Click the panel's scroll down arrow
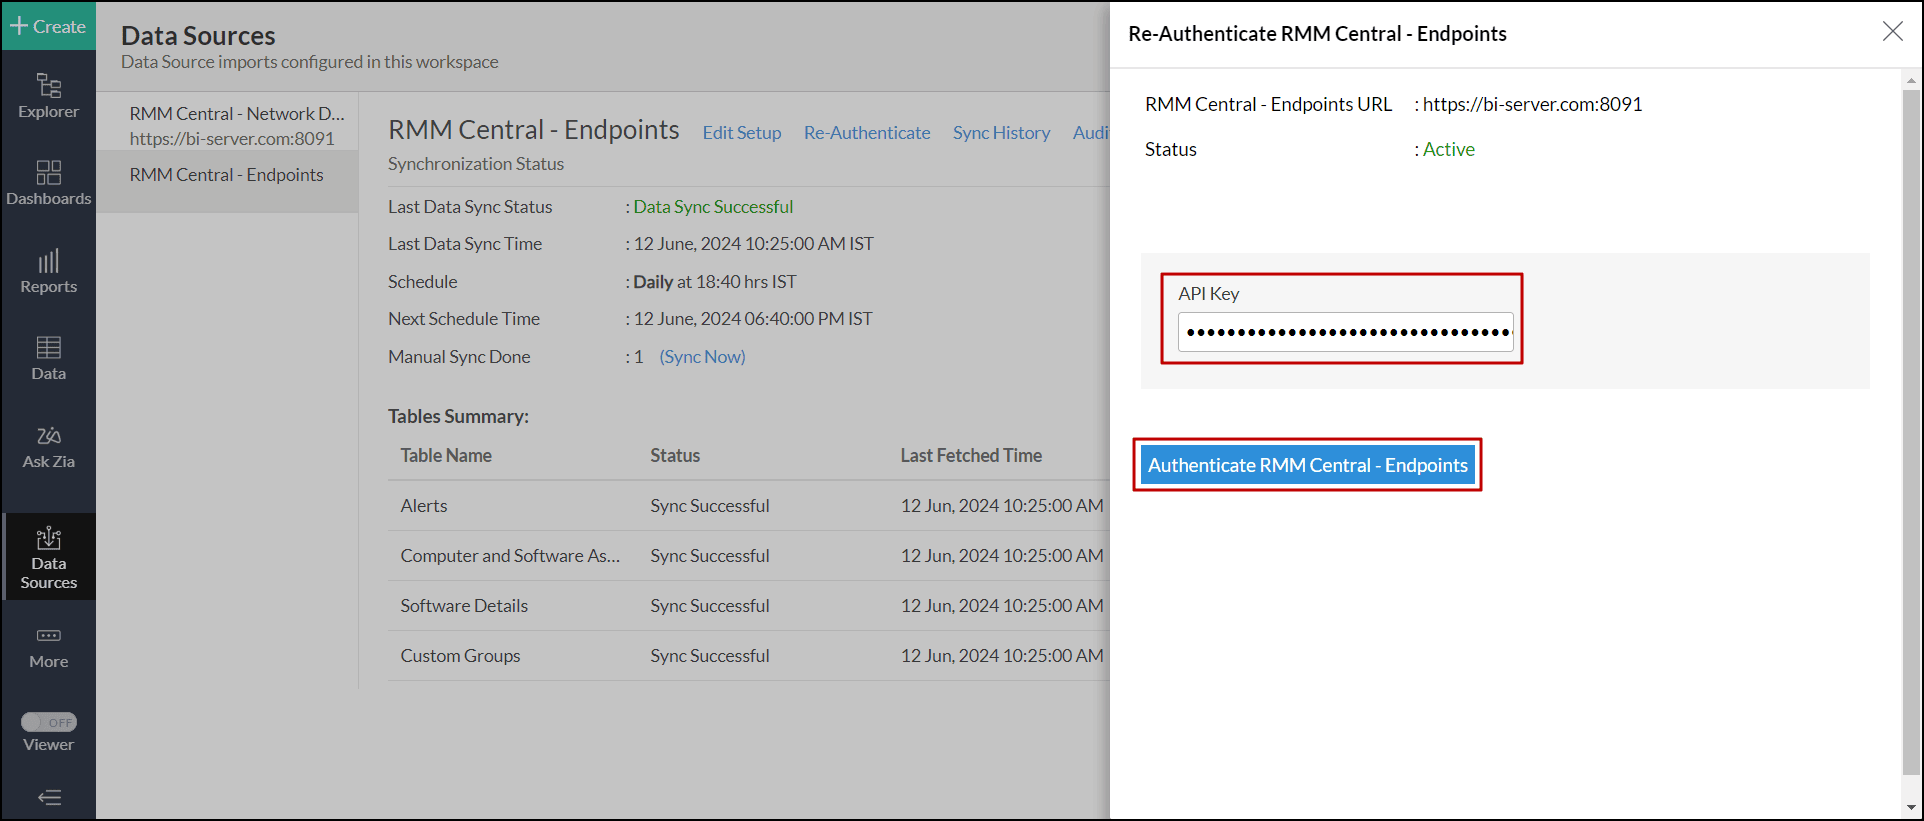 click(1911, 807)
